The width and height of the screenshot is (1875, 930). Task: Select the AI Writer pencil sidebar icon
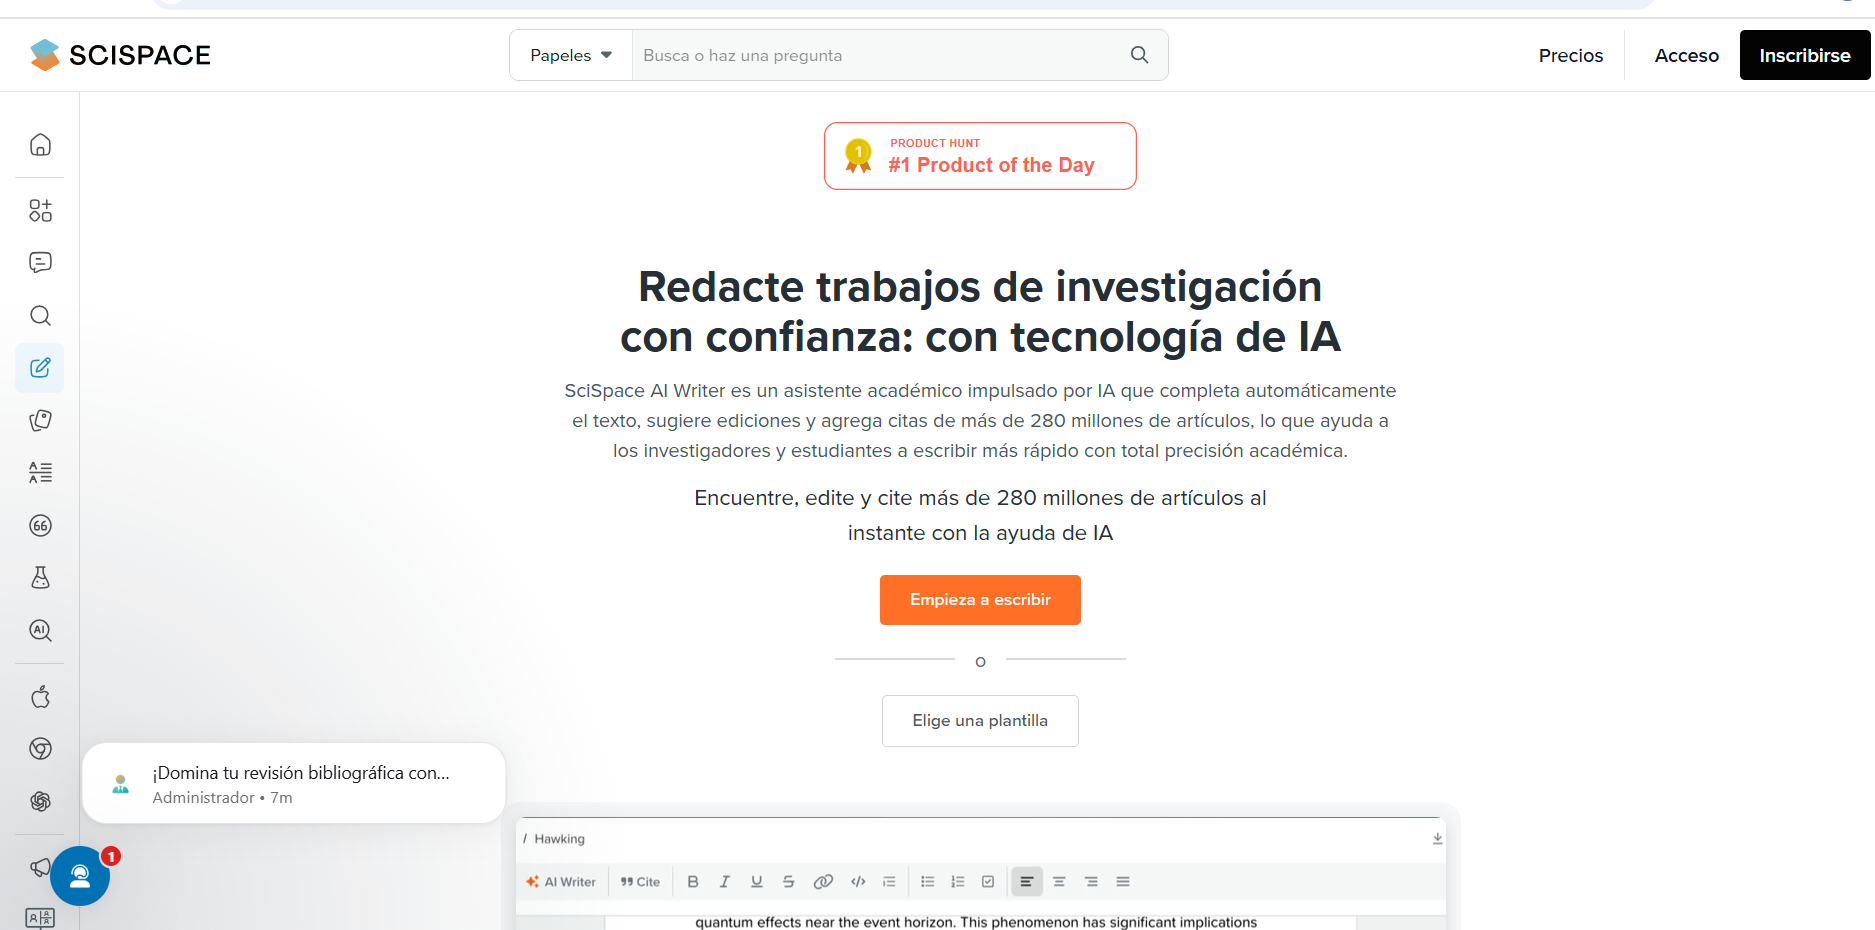coord(40,368)
